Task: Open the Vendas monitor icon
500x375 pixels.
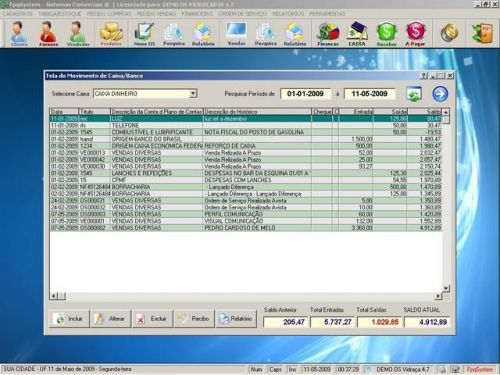Action: [236, 33]
